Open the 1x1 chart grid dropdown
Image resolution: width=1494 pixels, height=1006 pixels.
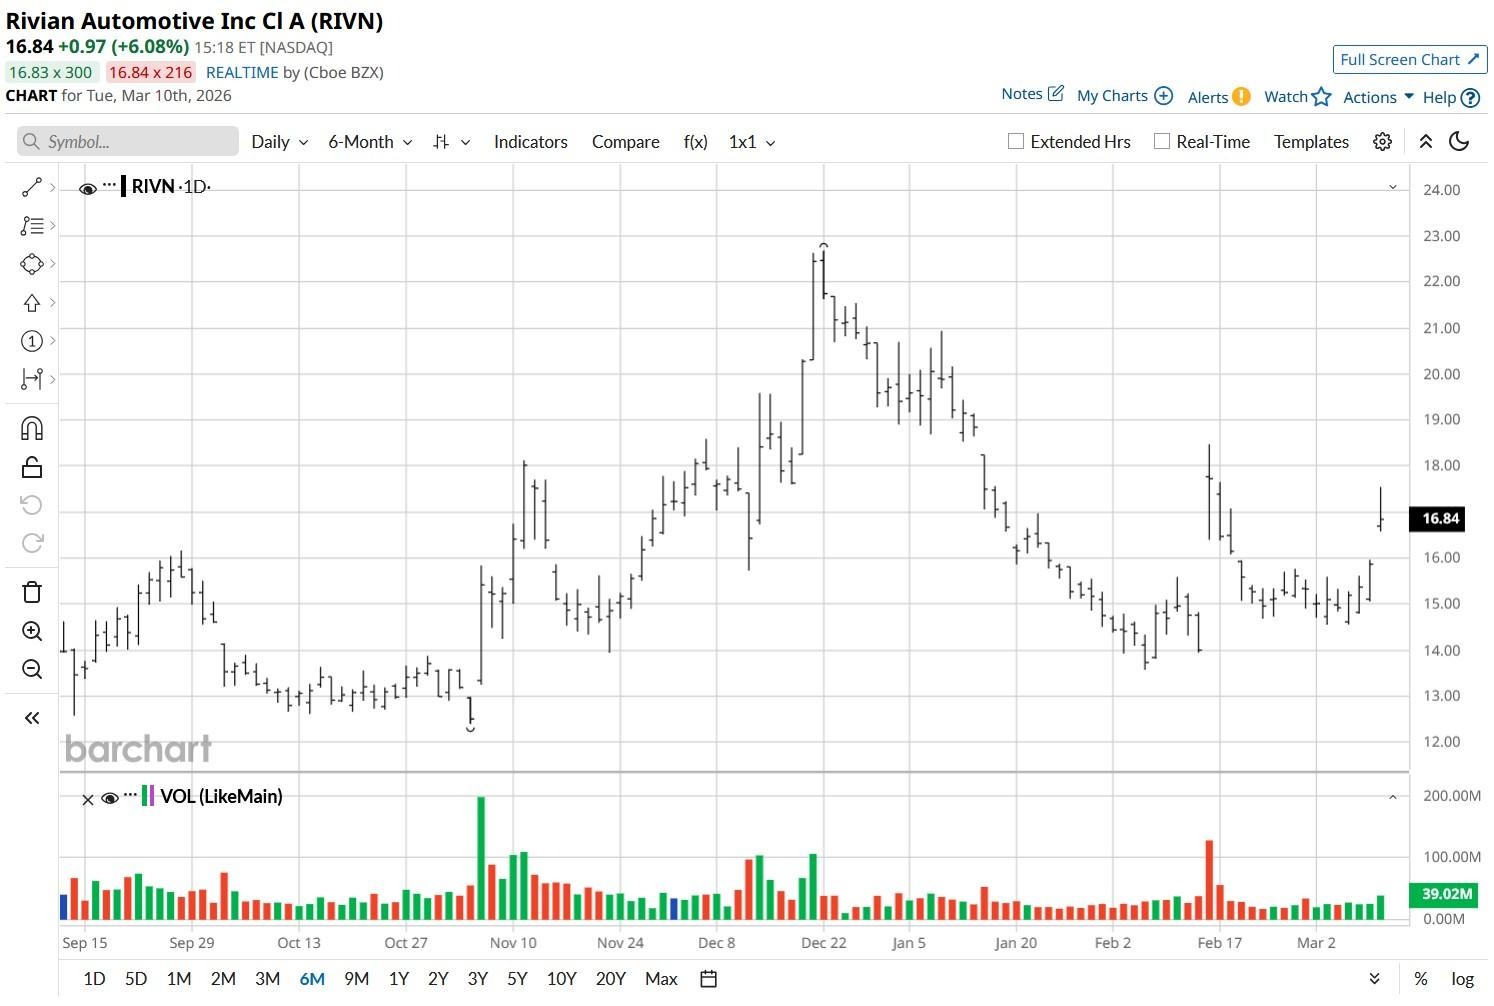point(752,142)
